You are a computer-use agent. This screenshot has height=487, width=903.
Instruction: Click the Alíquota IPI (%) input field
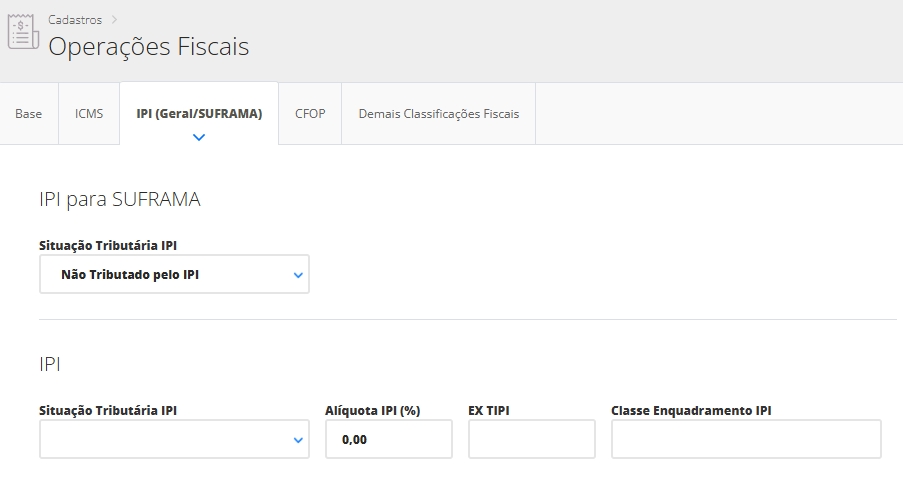(x=388, y=439)
